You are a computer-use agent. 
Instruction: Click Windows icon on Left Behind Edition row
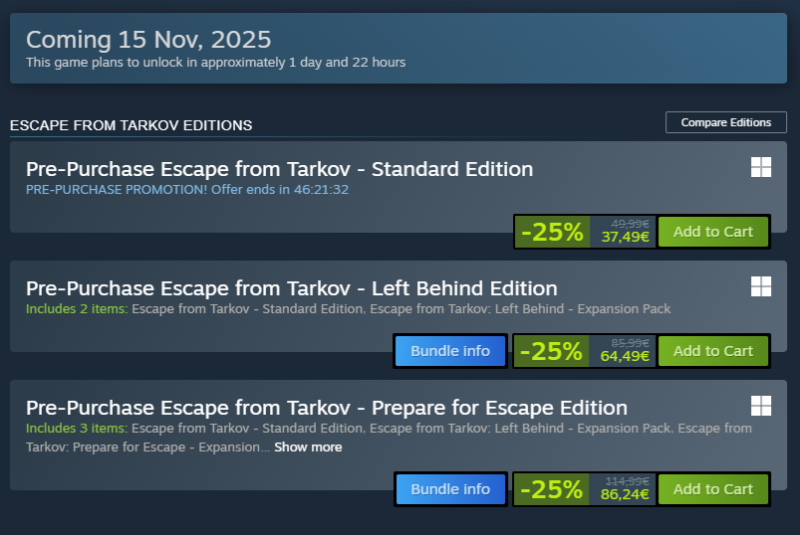coord(761,287)
